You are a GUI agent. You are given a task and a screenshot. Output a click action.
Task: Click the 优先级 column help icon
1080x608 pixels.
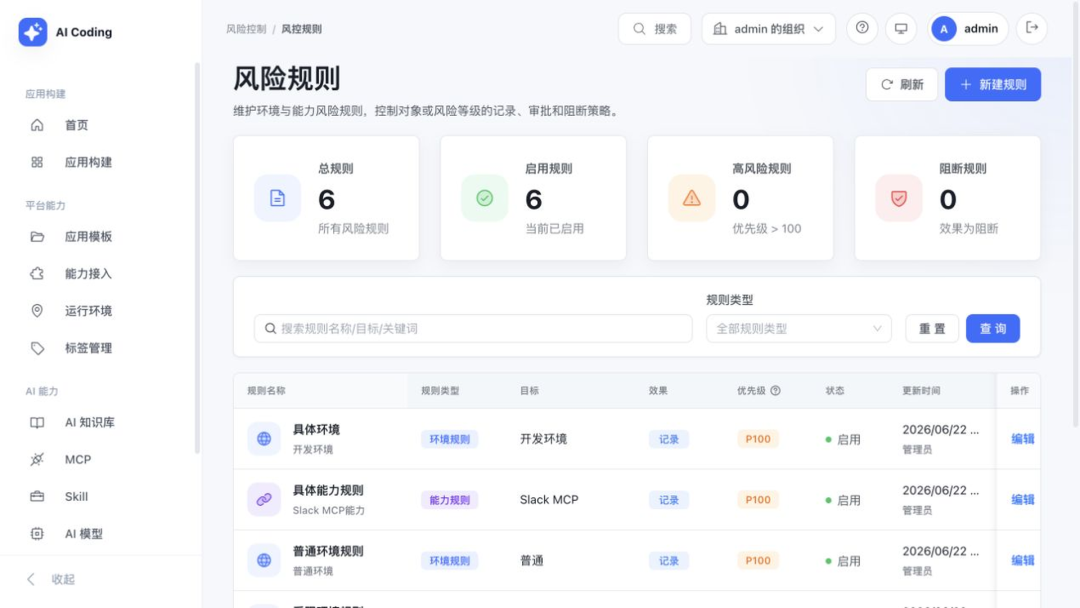(x=776, y=390)
